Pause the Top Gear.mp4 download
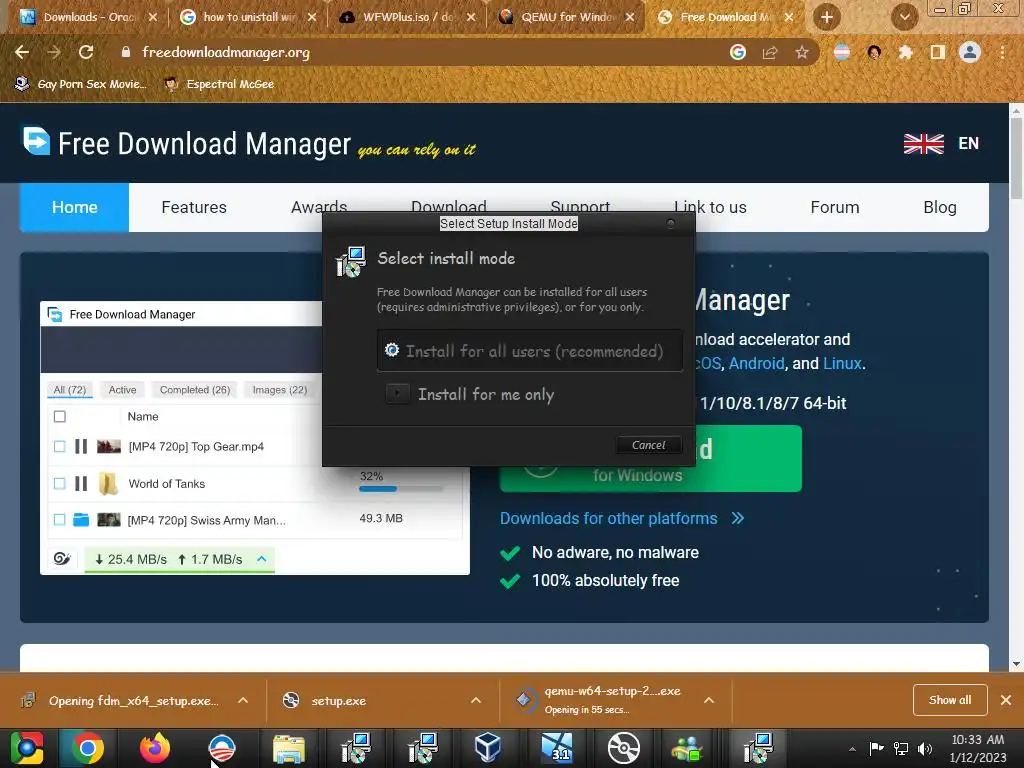1024x768 pixels. tap(81, 447)
